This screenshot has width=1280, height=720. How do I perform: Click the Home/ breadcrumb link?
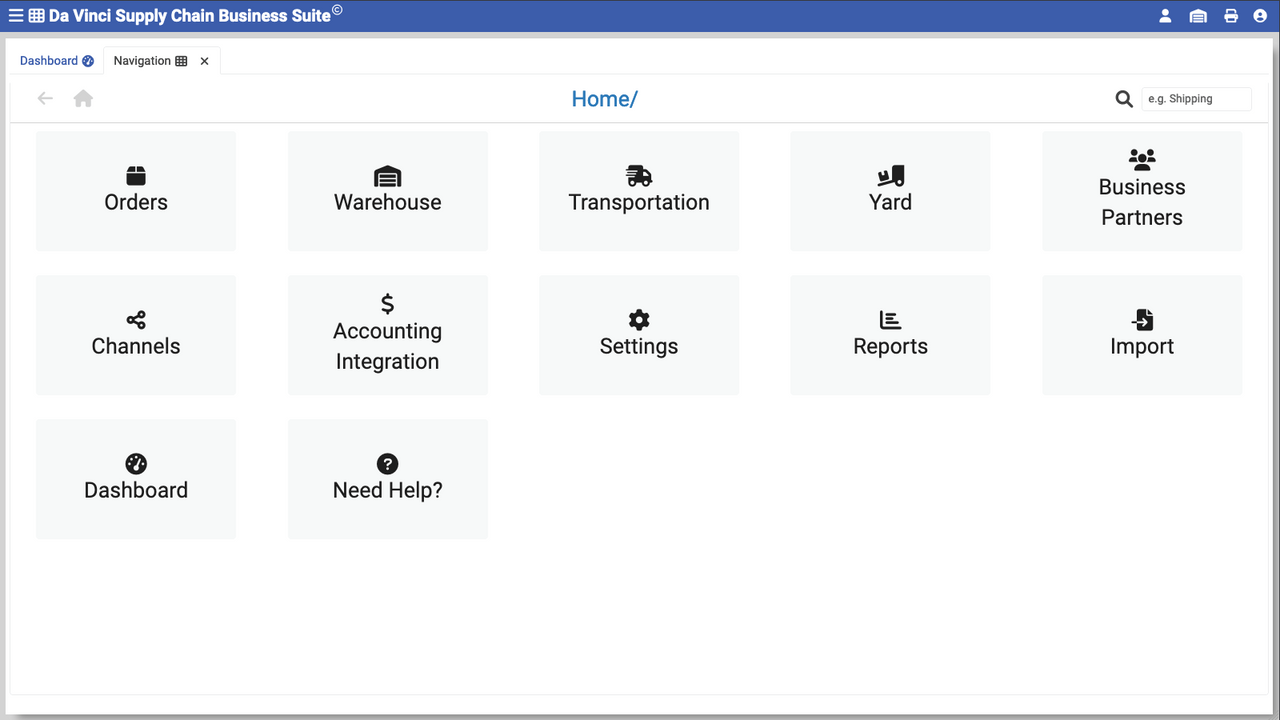click(604, 98)
